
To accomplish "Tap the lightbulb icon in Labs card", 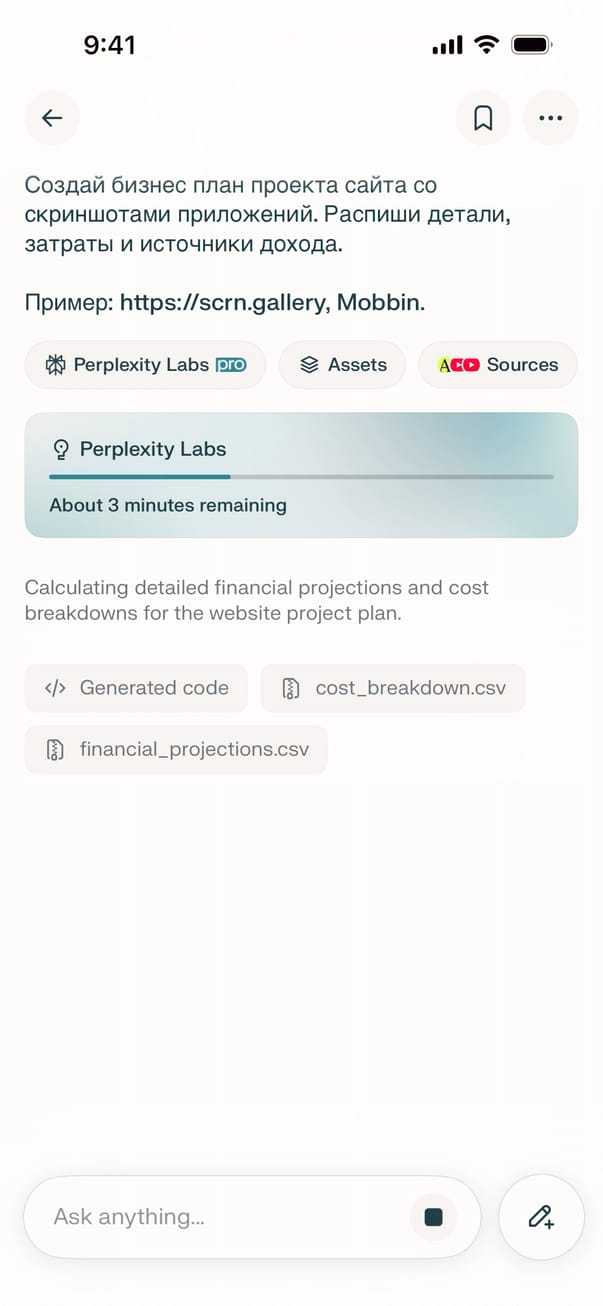I will tap(61, 449).
